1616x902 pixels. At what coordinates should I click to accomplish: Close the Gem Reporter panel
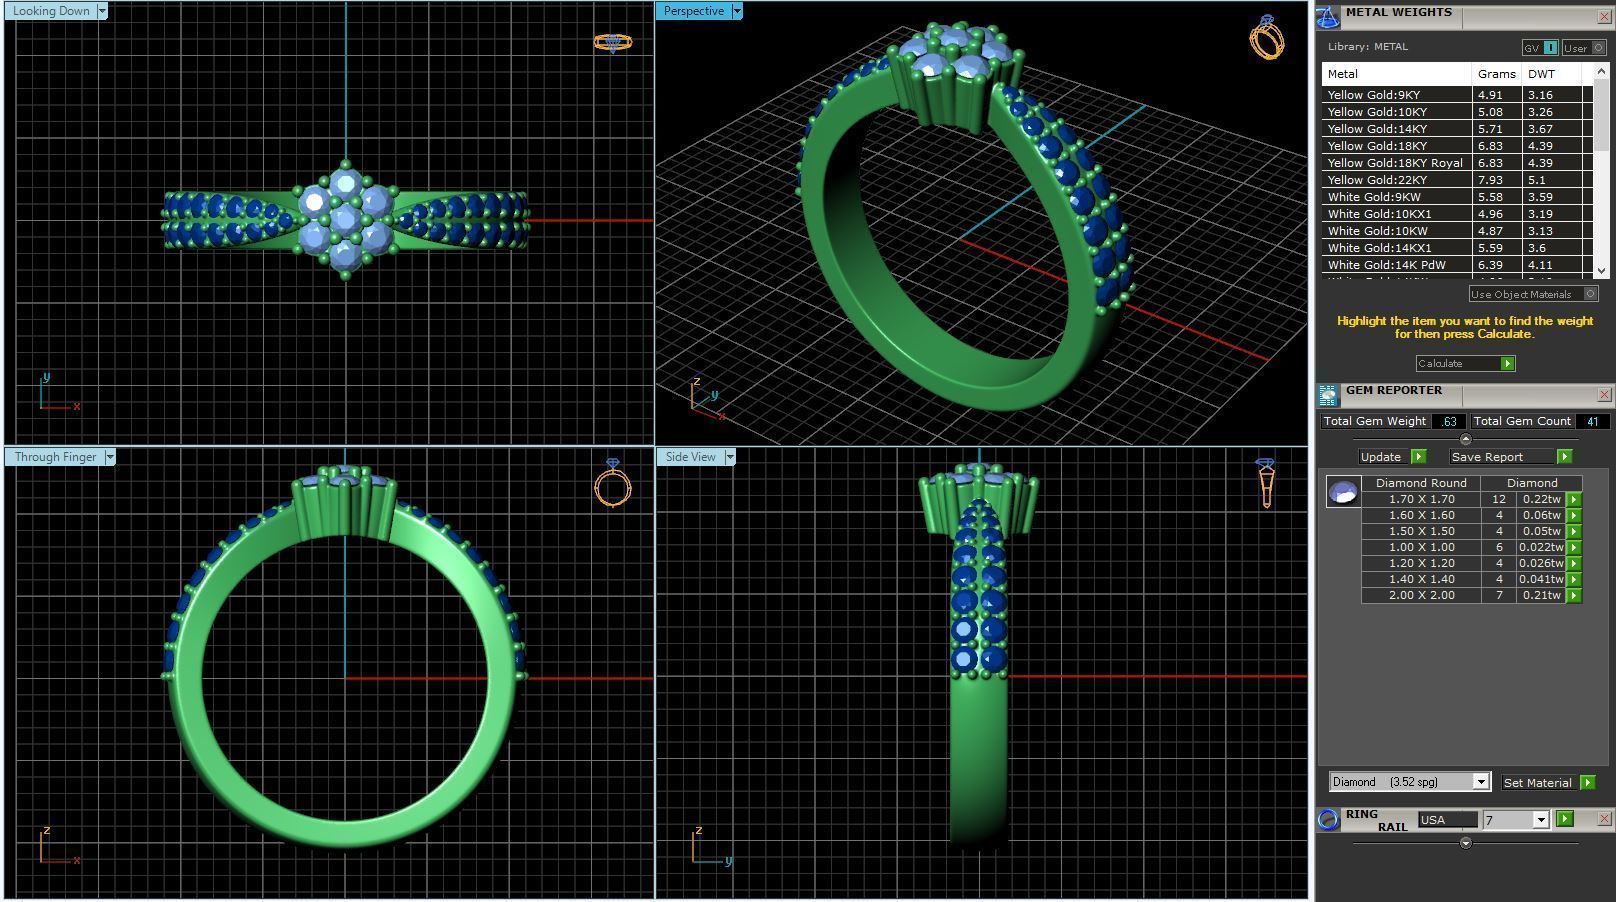coord(1603,394)
